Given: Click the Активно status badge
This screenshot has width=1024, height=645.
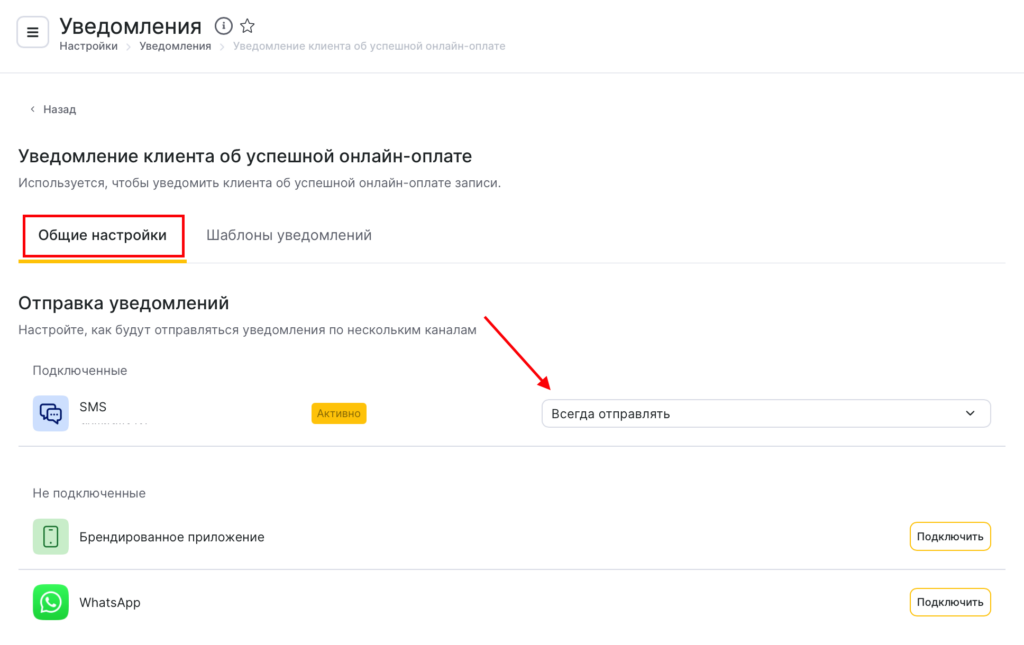Looking at the screenshot, I should click(x=339, y=413).
